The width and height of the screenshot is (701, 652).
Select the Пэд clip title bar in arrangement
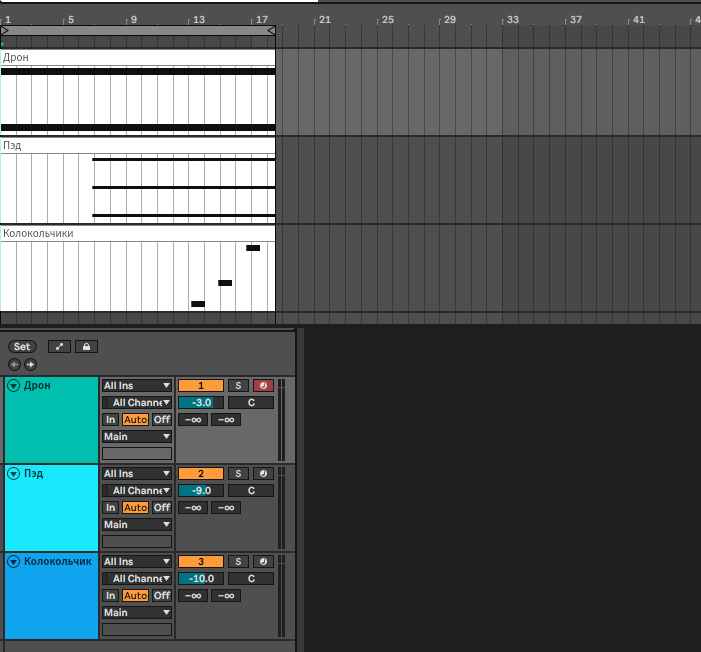point(138,145)
